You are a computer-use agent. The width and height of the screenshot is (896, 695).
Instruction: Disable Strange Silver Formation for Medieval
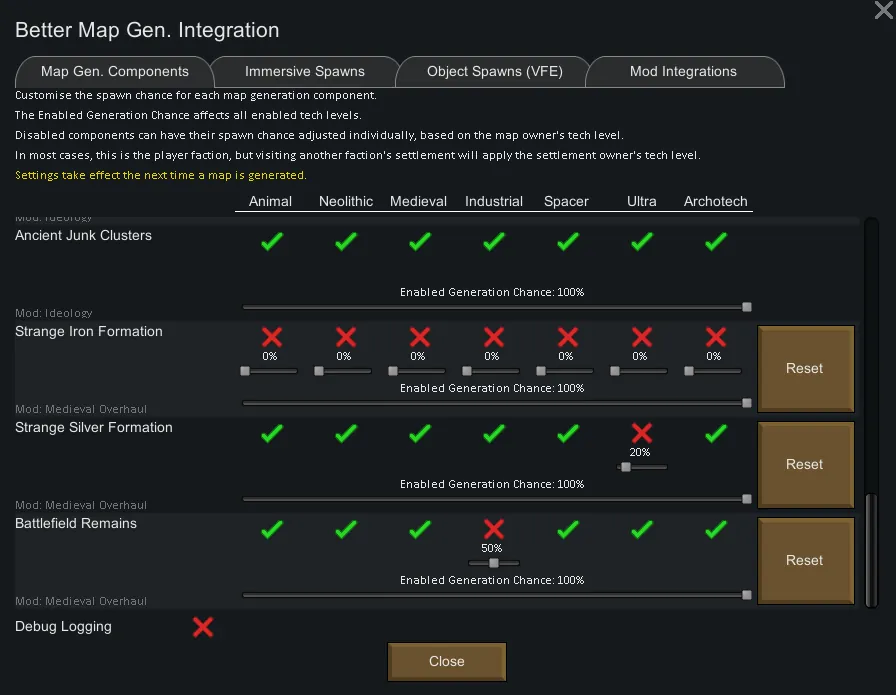[x=419, y=433]
